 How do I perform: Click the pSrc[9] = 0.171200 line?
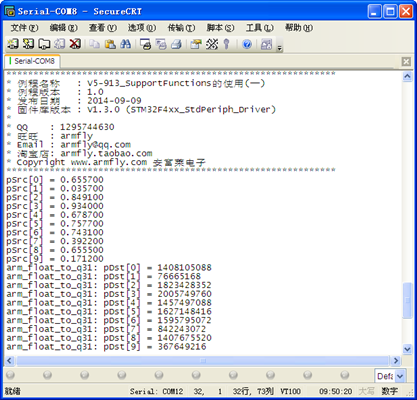(55, 259)
